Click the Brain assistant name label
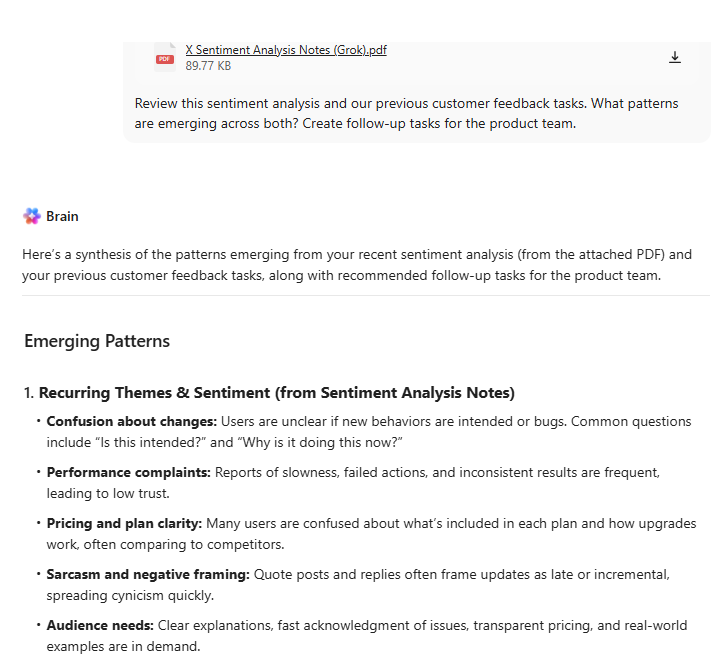The height and width of the screenshot is (672, 725). [x=62, y=216]
